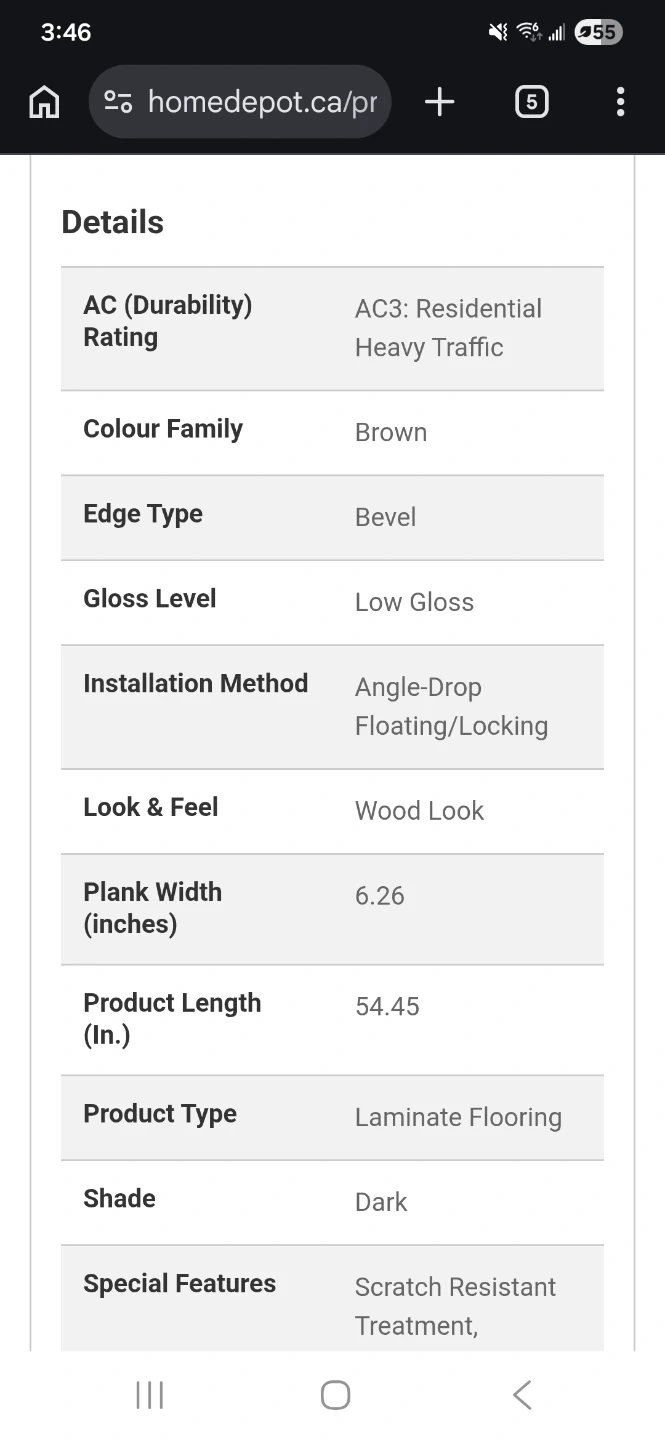
Task: Select the Laminate Flooring product type text
Action: click(458, 1118)
